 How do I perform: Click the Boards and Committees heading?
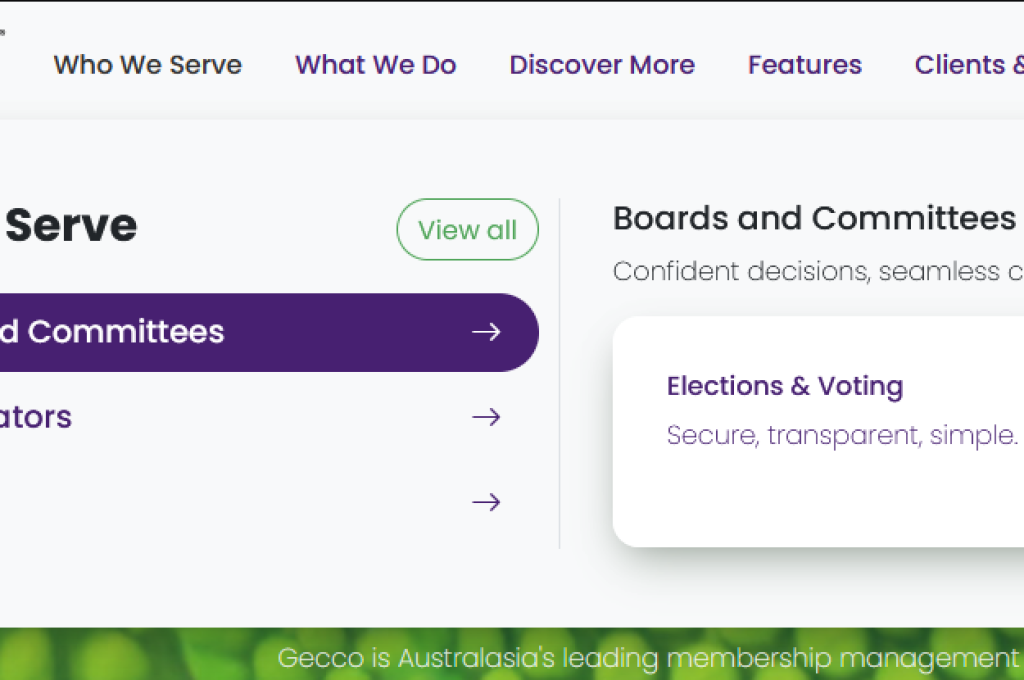pos(814,218)
